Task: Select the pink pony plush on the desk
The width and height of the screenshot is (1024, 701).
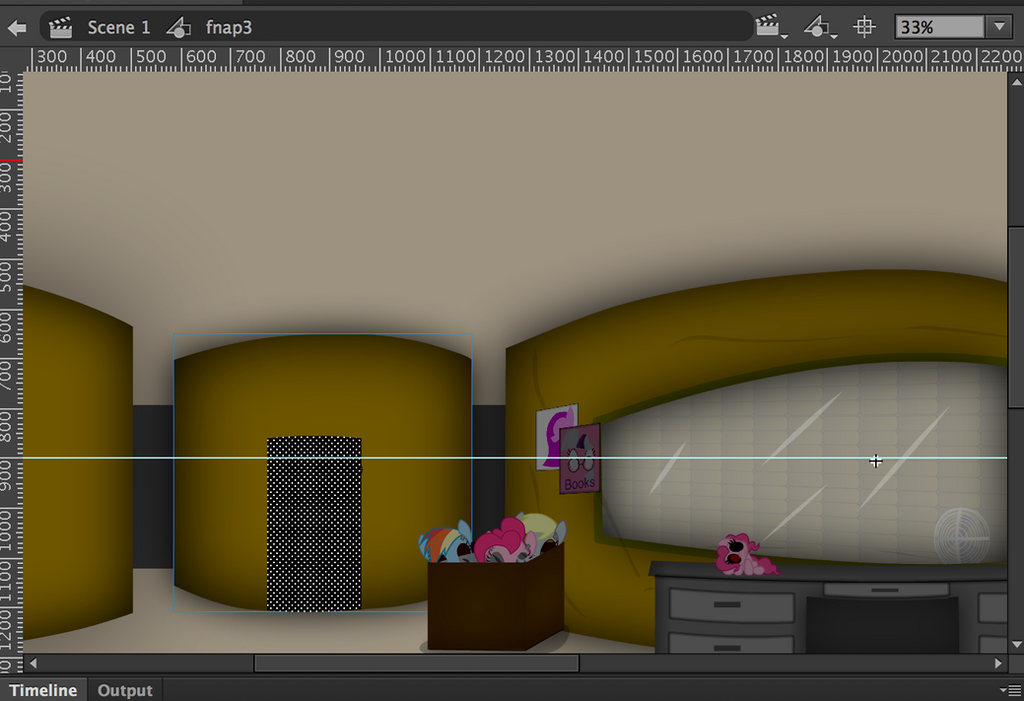Action: (x=746, y=555)
